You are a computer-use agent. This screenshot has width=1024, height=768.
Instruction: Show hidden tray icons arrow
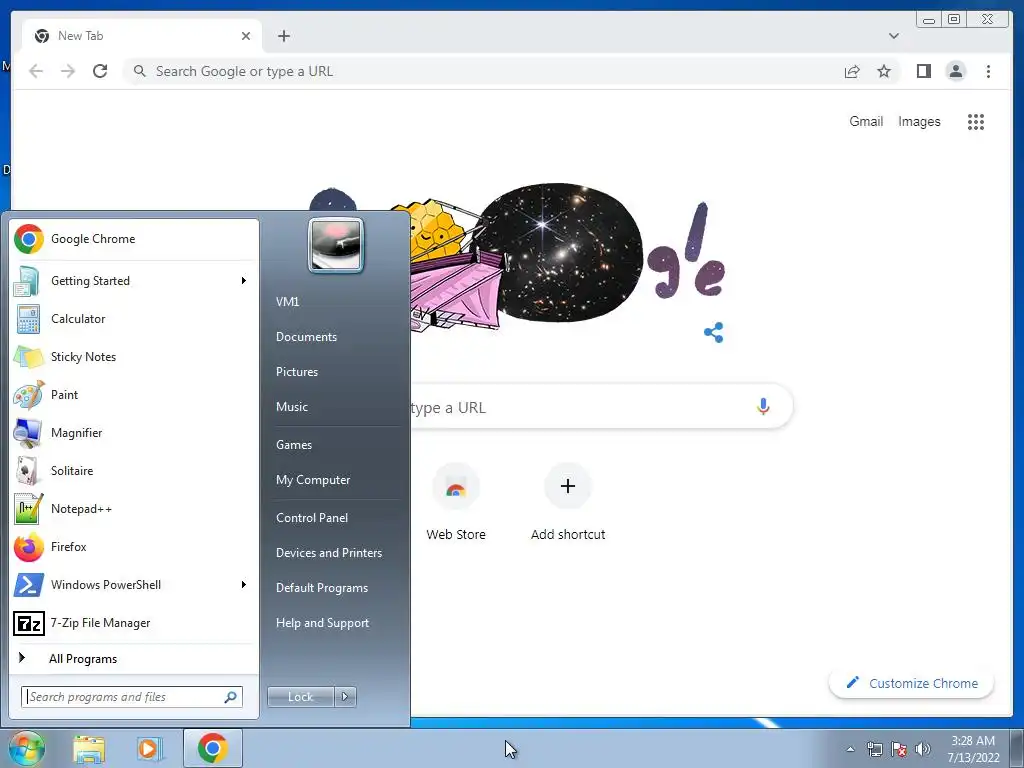point(850,749)
